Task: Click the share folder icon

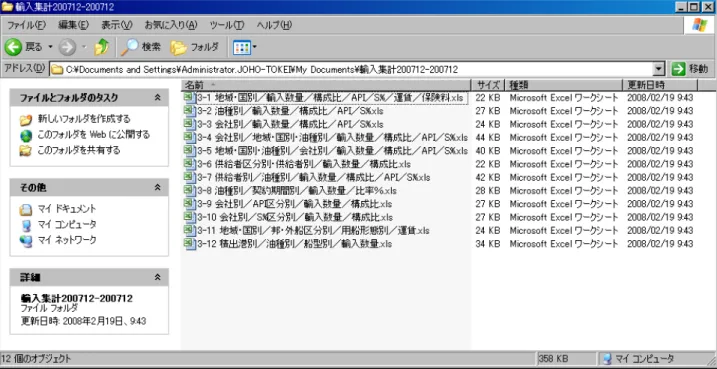Action: (x=26, y=150)
